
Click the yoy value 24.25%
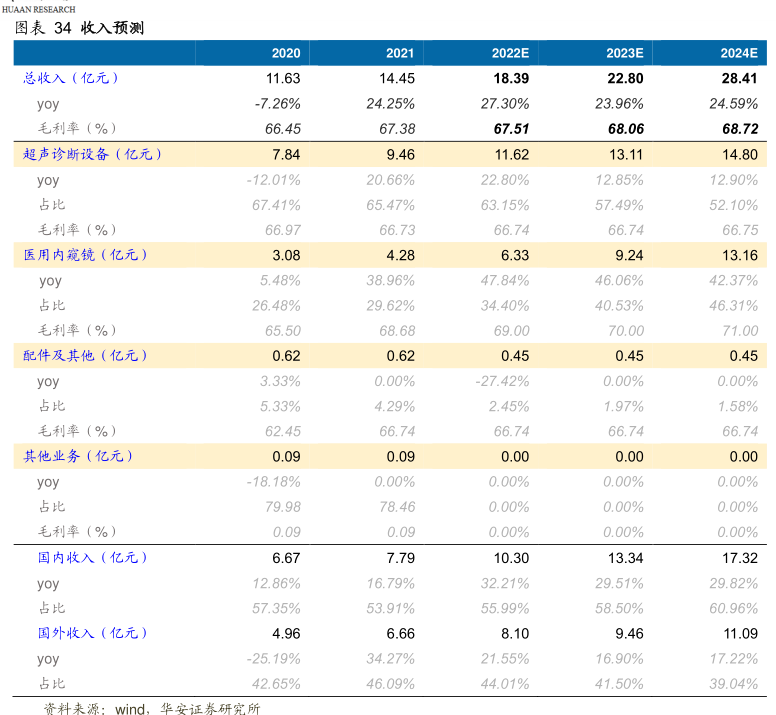(x=390, y=104)
